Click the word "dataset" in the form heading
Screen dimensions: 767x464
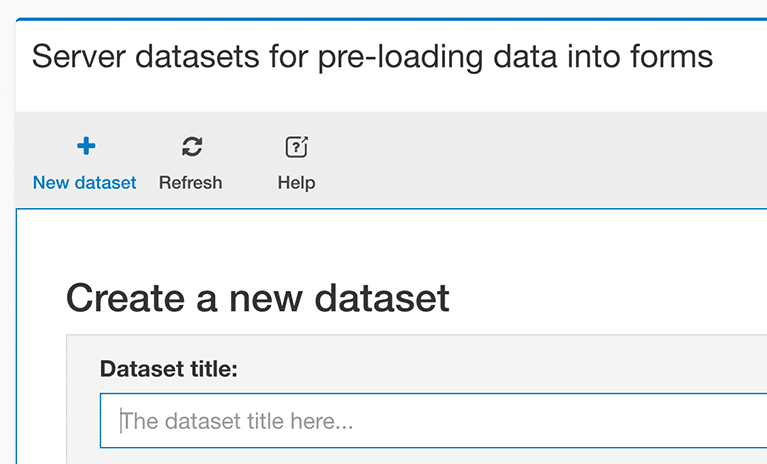coord(382,298)
